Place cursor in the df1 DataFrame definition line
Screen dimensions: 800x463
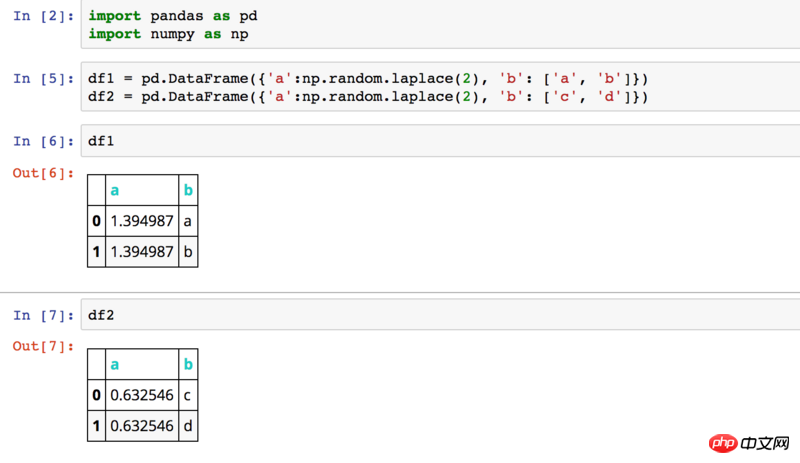click(368, 78)
